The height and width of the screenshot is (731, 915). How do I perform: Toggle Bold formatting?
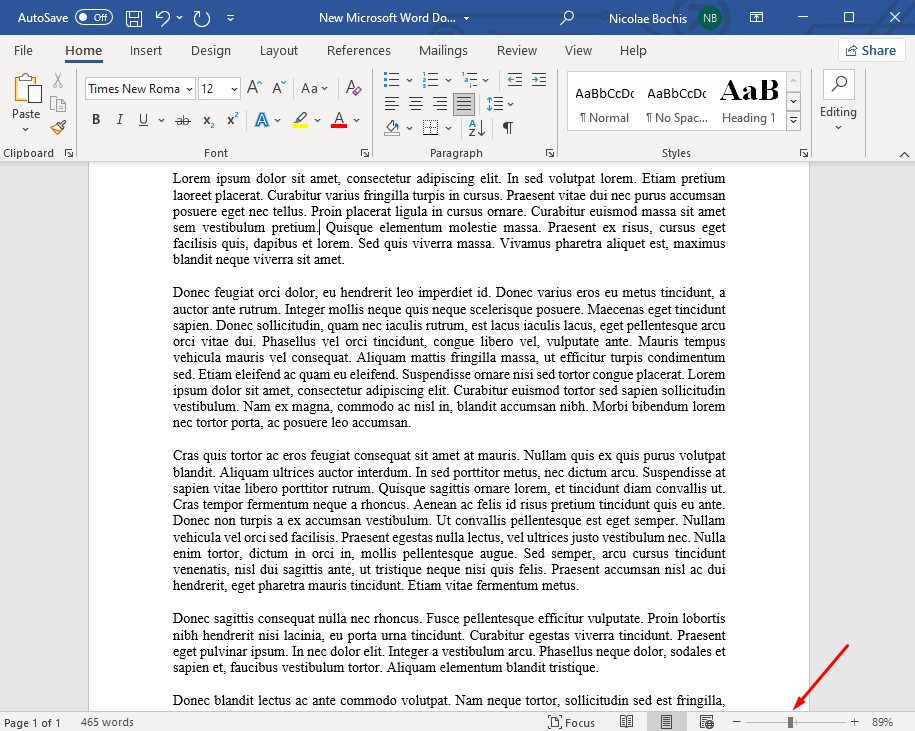[96, 120]
